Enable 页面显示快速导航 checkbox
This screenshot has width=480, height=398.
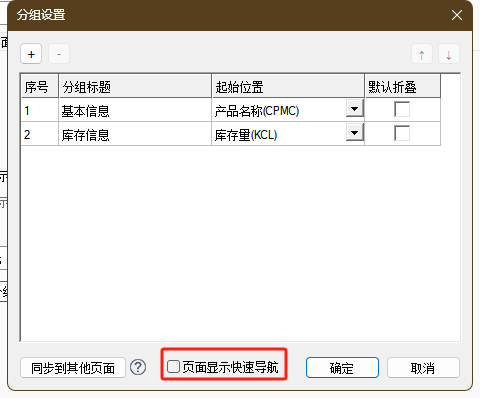(x=173, y=367)
